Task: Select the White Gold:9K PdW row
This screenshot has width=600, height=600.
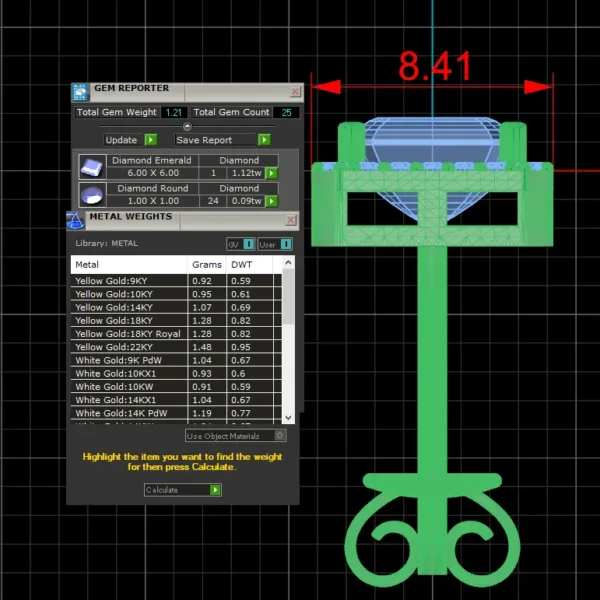Action: click(x=176, y=360)
